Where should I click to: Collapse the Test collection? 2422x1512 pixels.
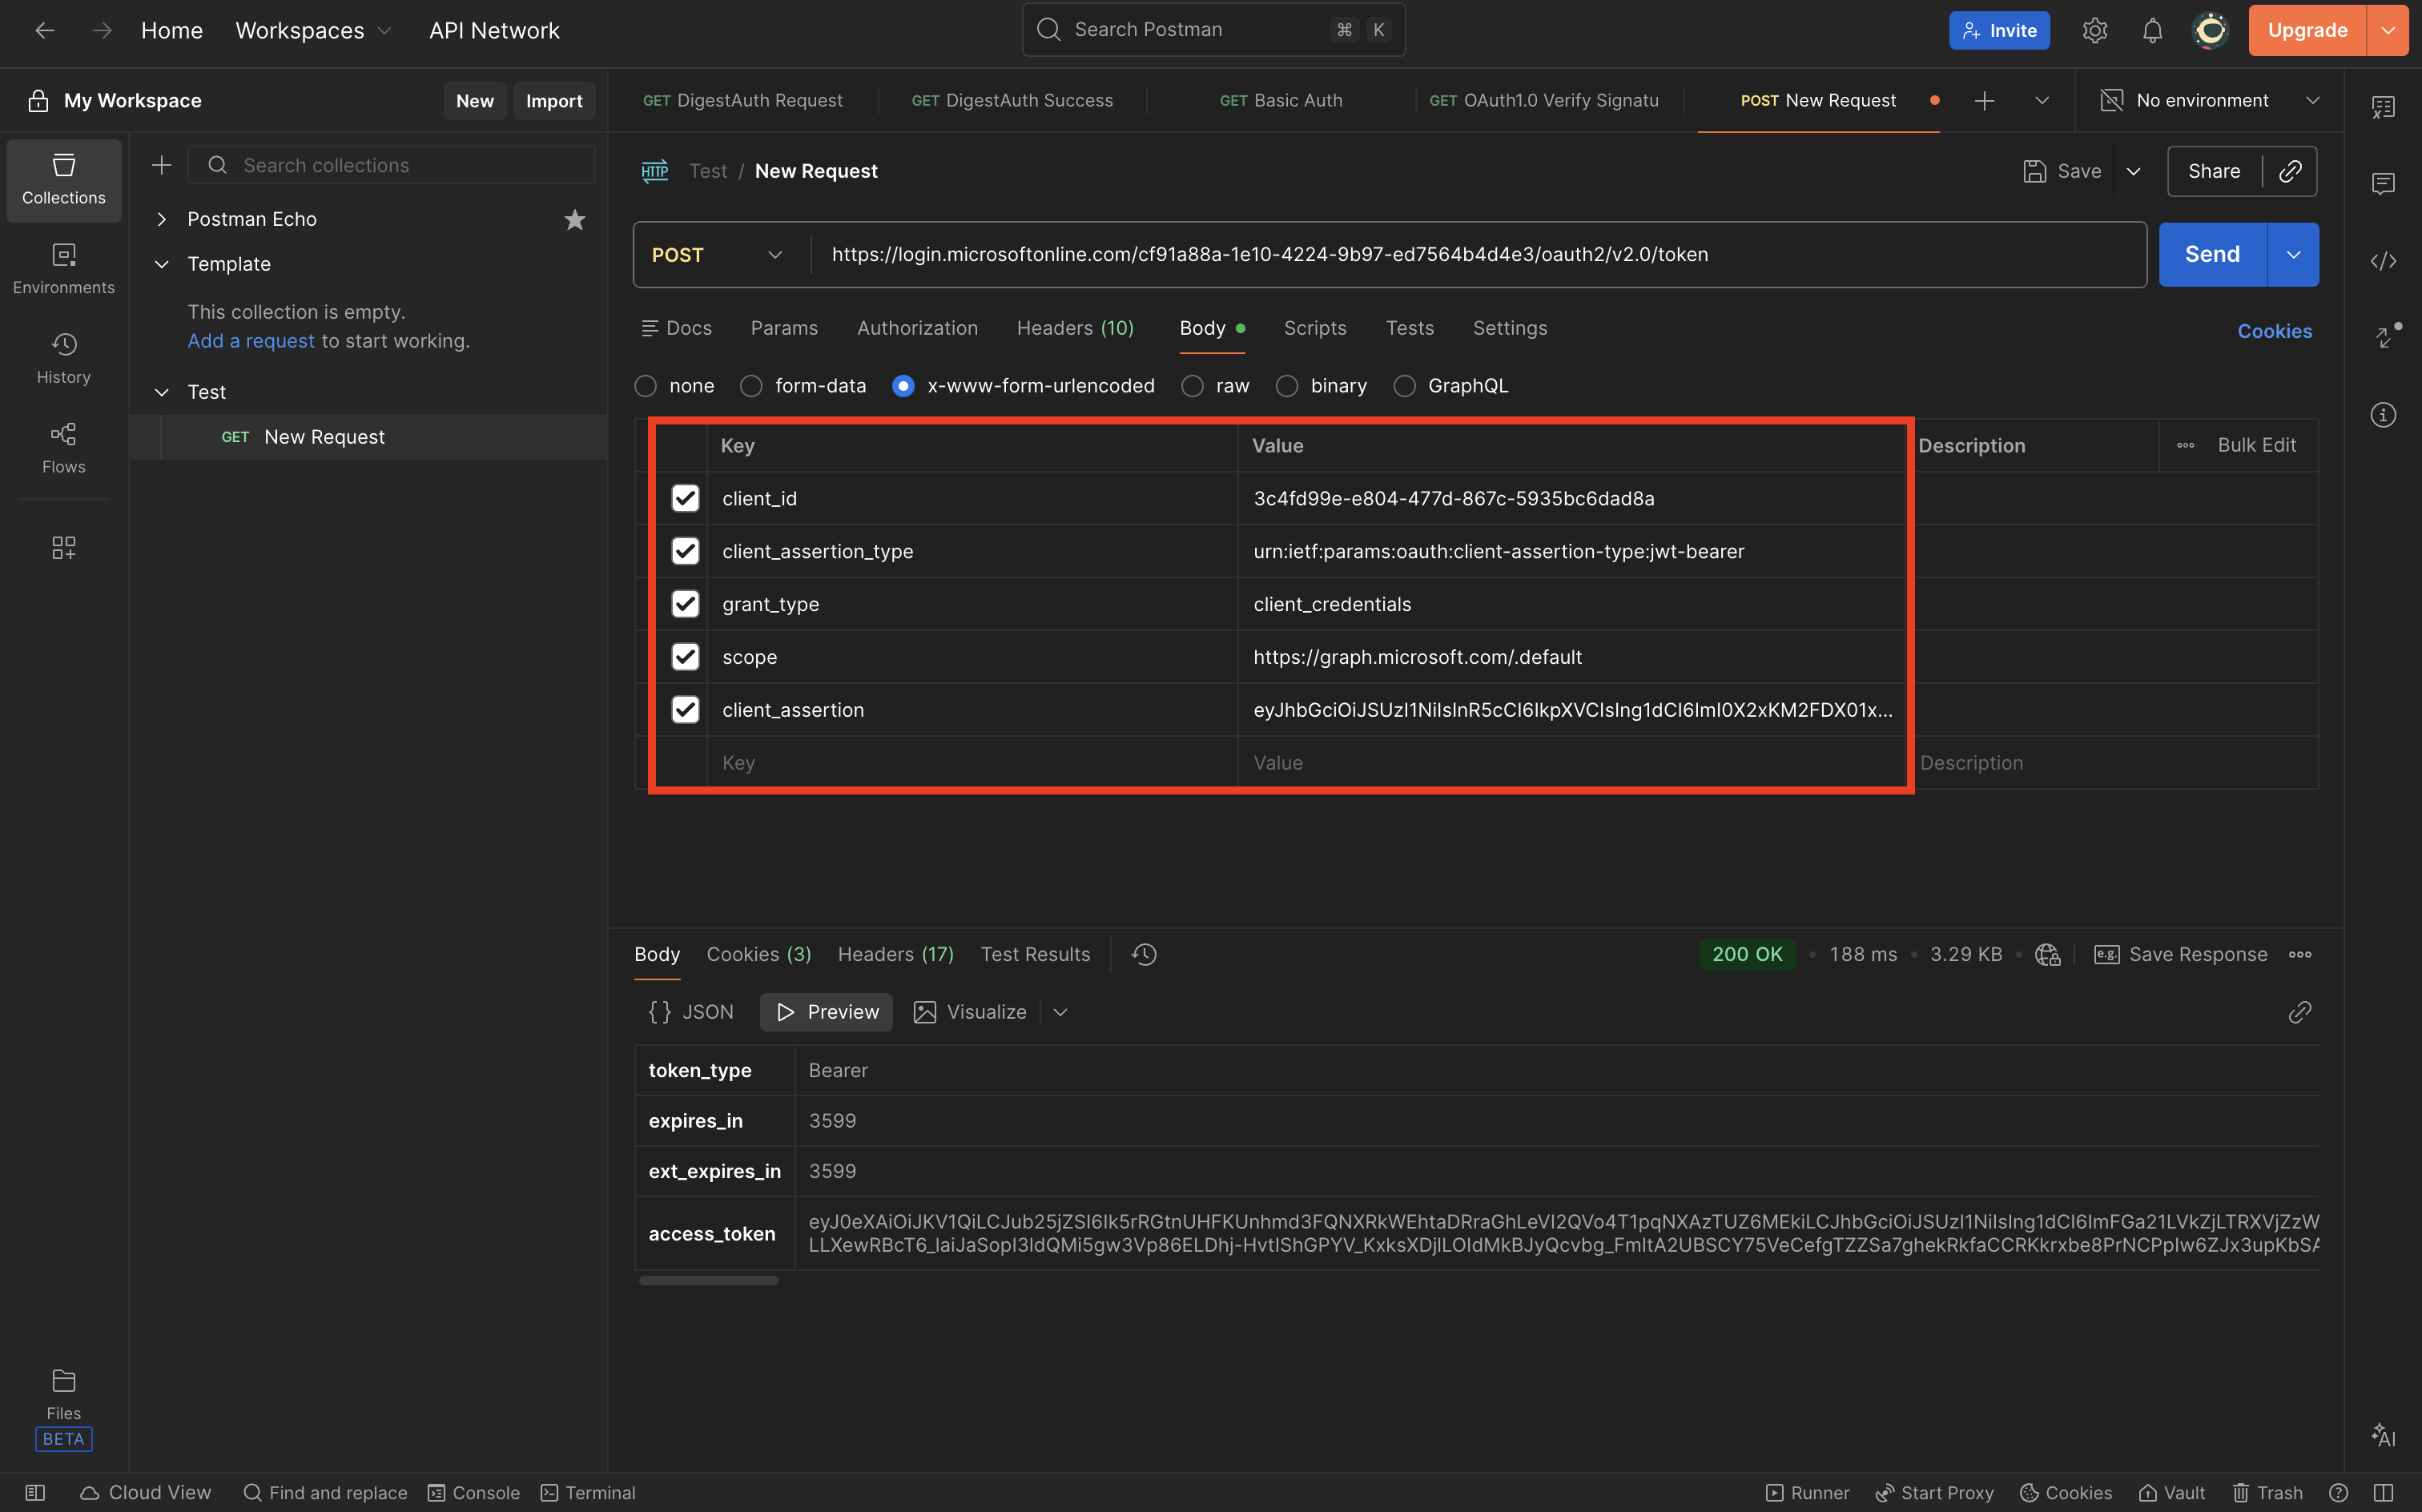point(161,392)
